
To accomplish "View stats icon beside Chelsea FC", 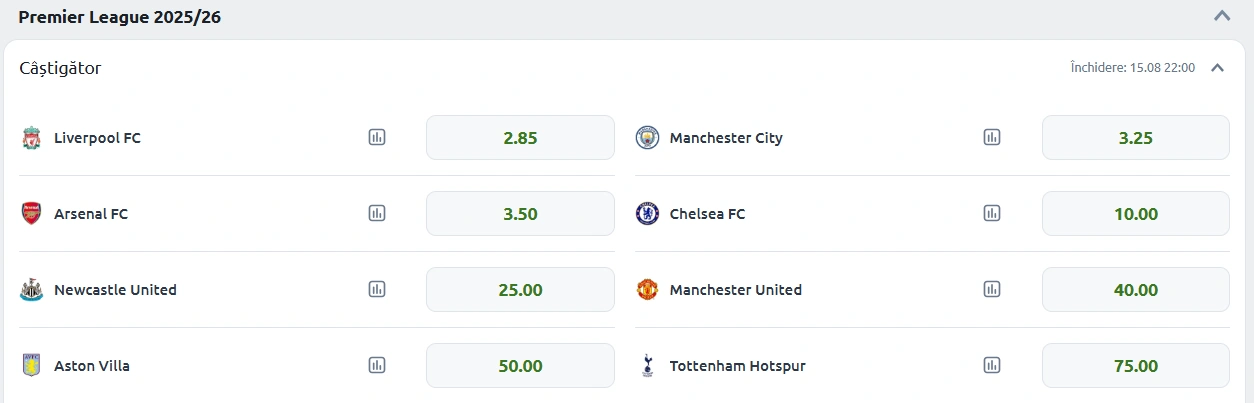I will pyautogui.click(x=992, y=213).
